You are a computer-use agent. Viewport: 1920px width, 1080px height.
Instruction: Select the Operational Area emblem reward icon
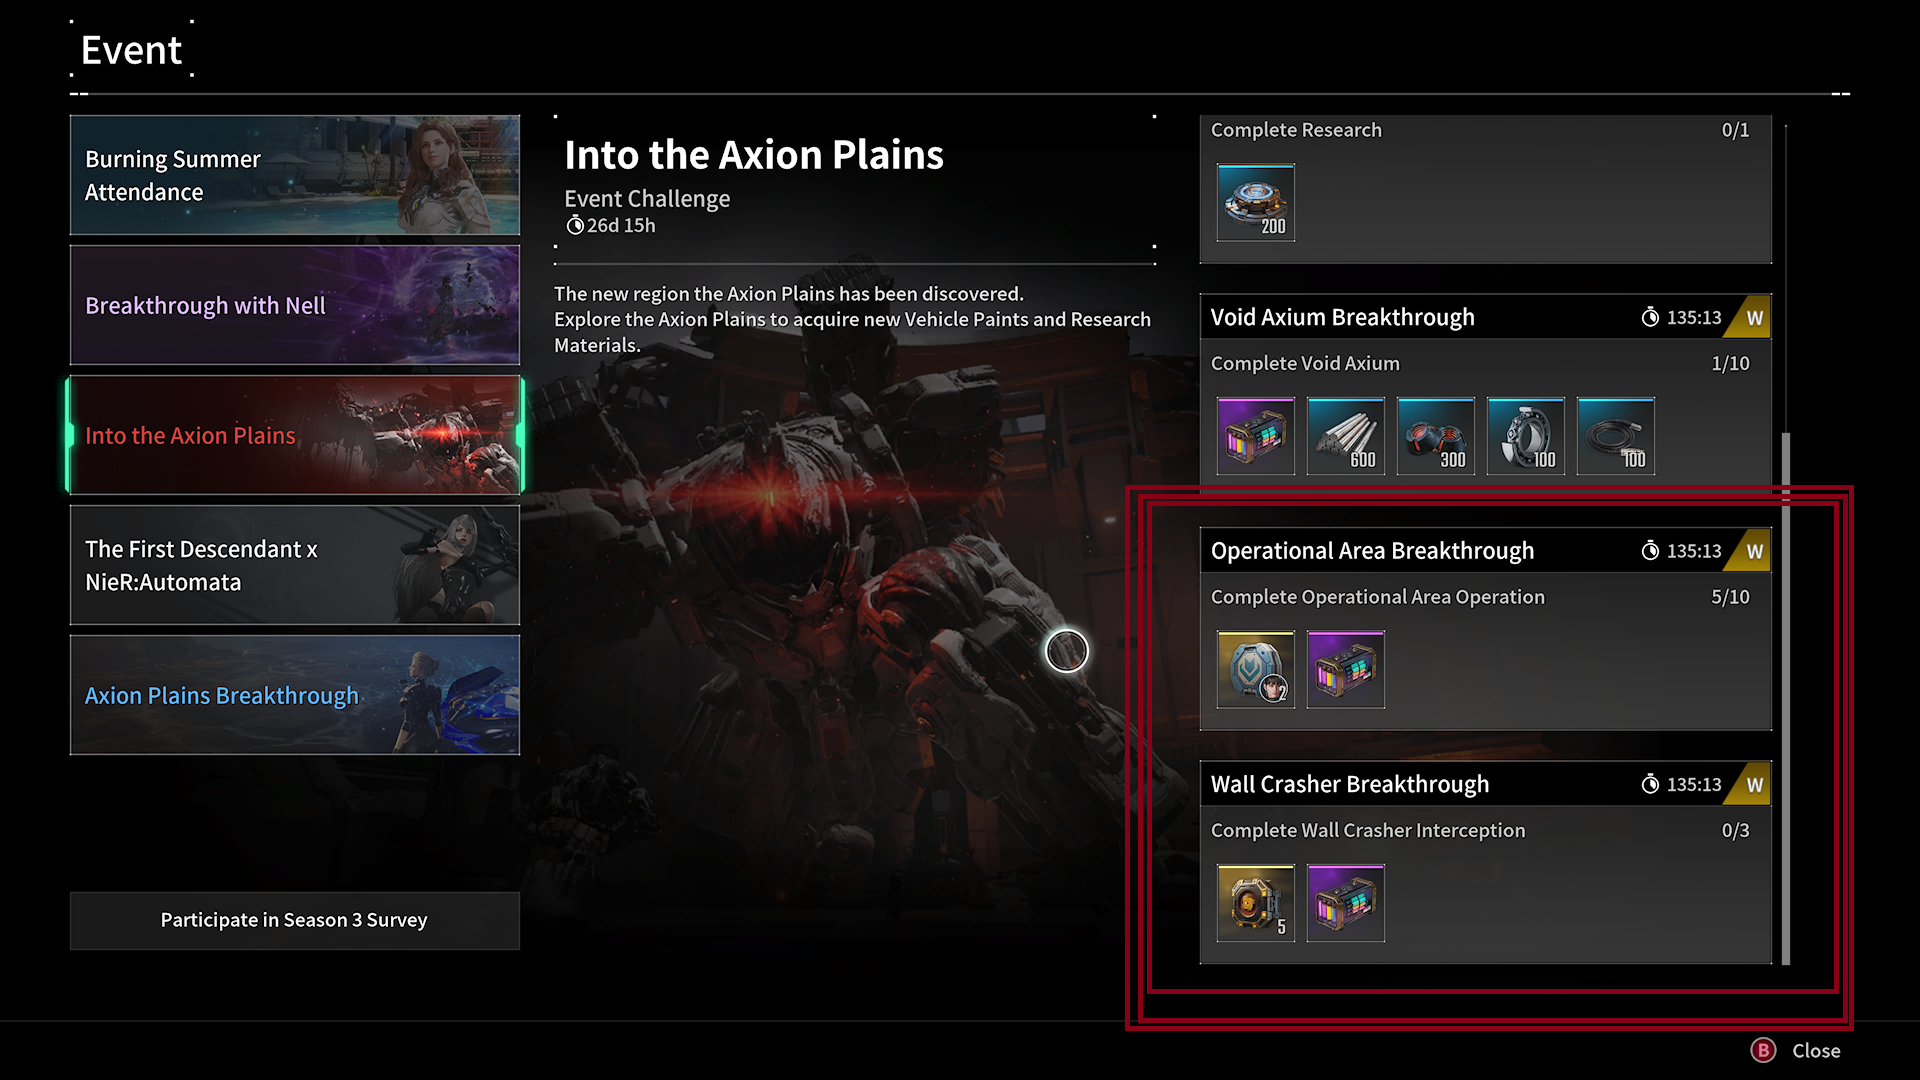click(x=1256, y=669)
